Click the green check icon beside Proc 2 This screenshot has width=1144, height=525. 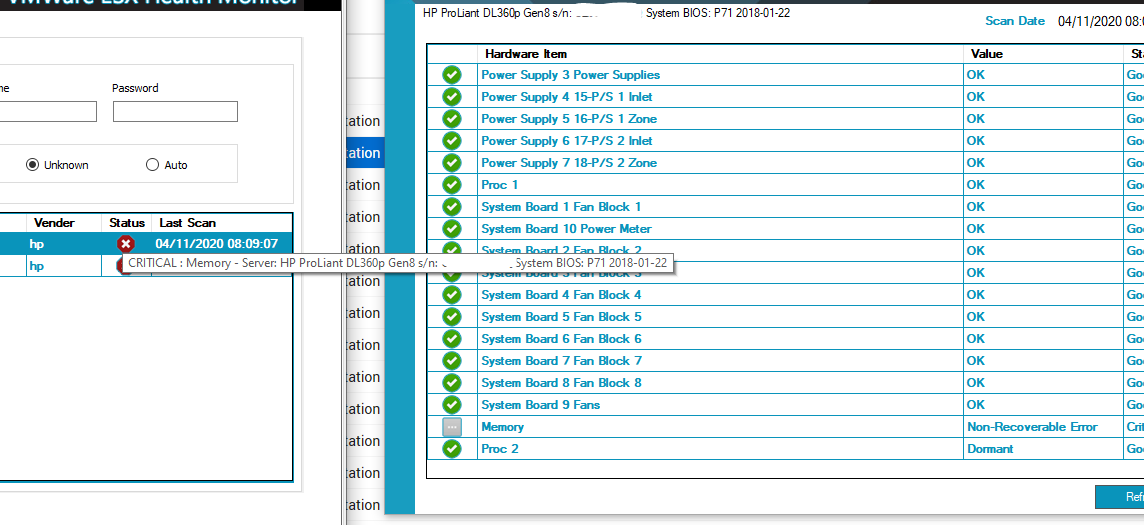tap(452, 449)
